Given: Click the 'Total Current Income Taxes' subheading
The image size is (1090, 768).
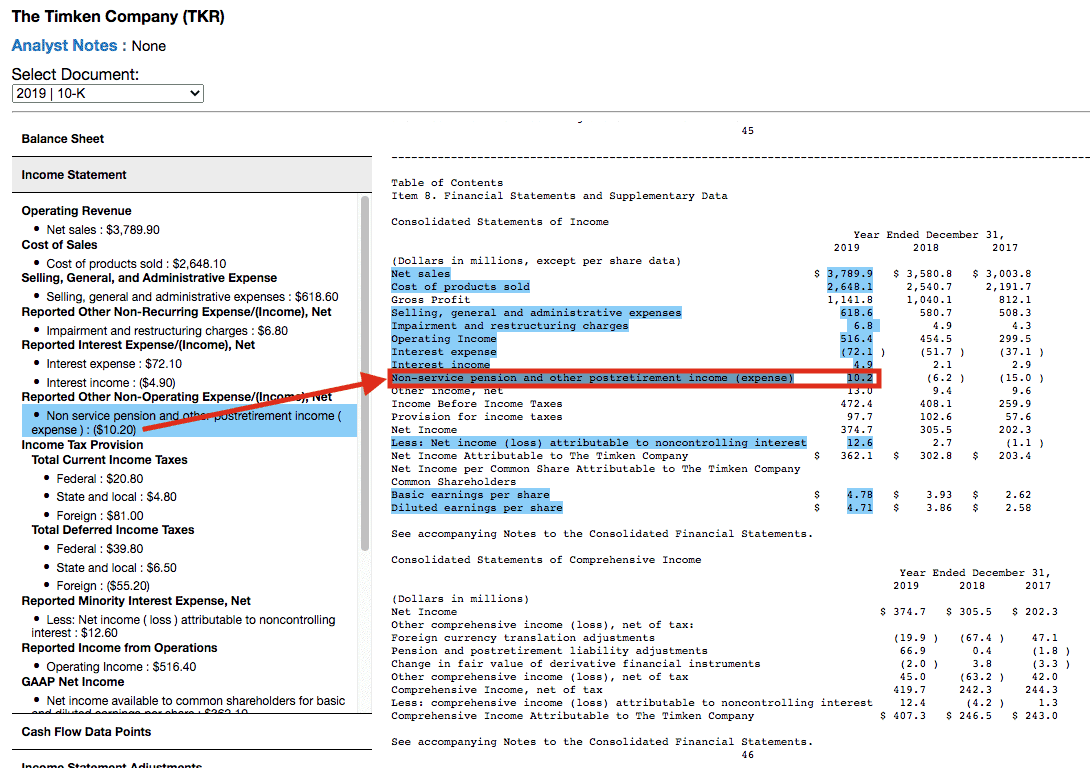Looking at the screenshot, I should tap(109, 460).
